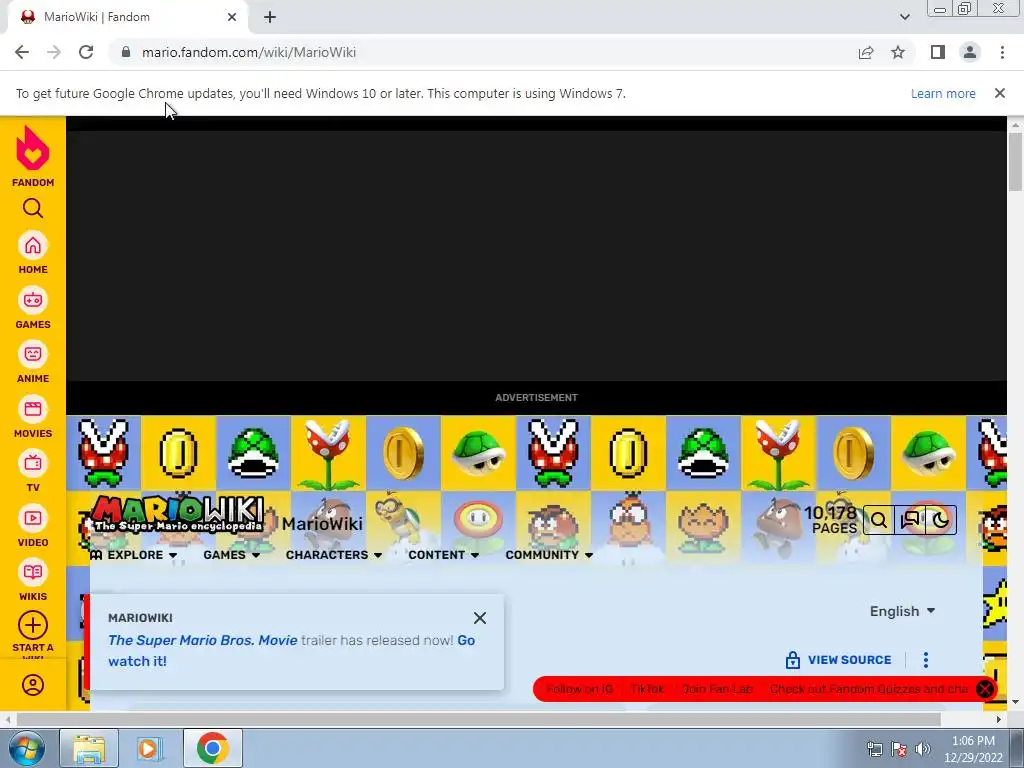1024x768 pixels.
Task: Open the tab search chevron
Action: (904, 17)
